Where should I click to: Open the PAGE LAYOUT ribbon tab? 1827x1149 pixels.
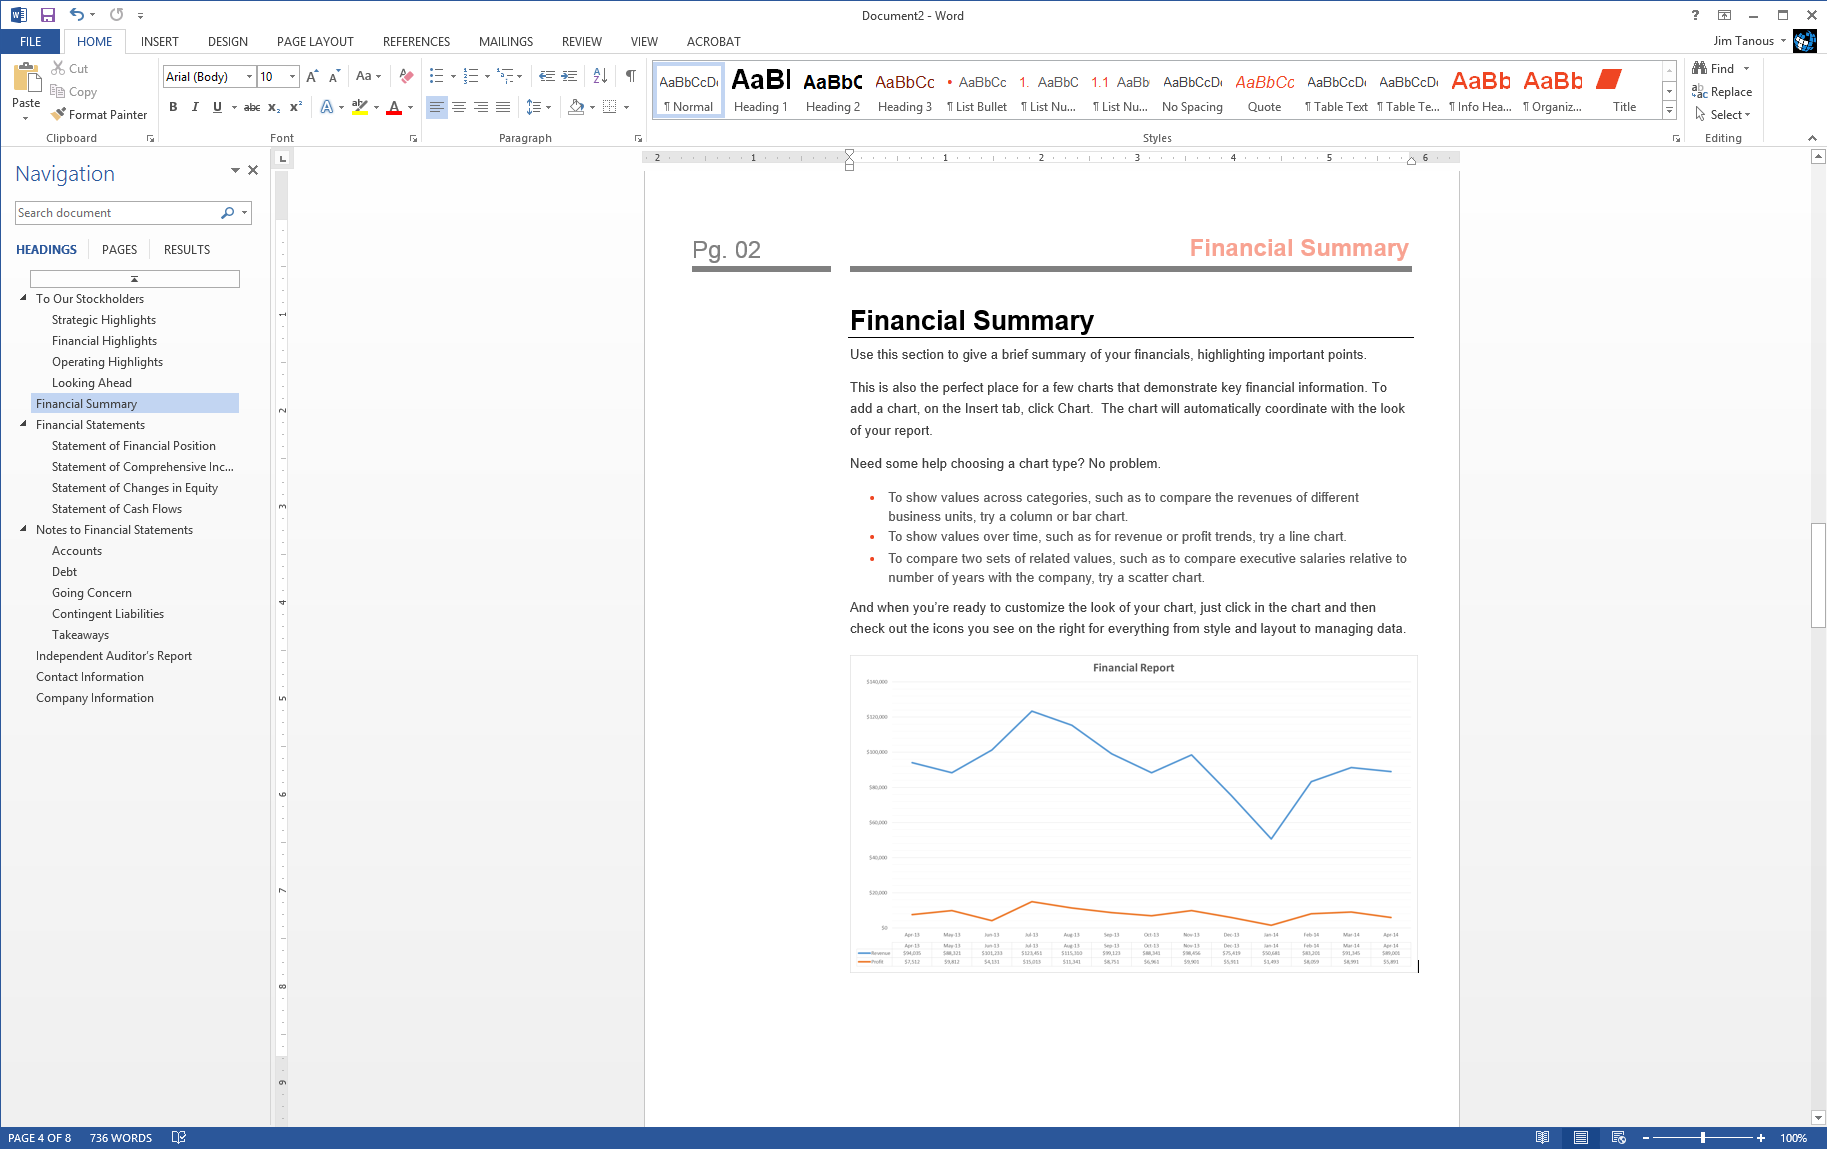[315, 41]
